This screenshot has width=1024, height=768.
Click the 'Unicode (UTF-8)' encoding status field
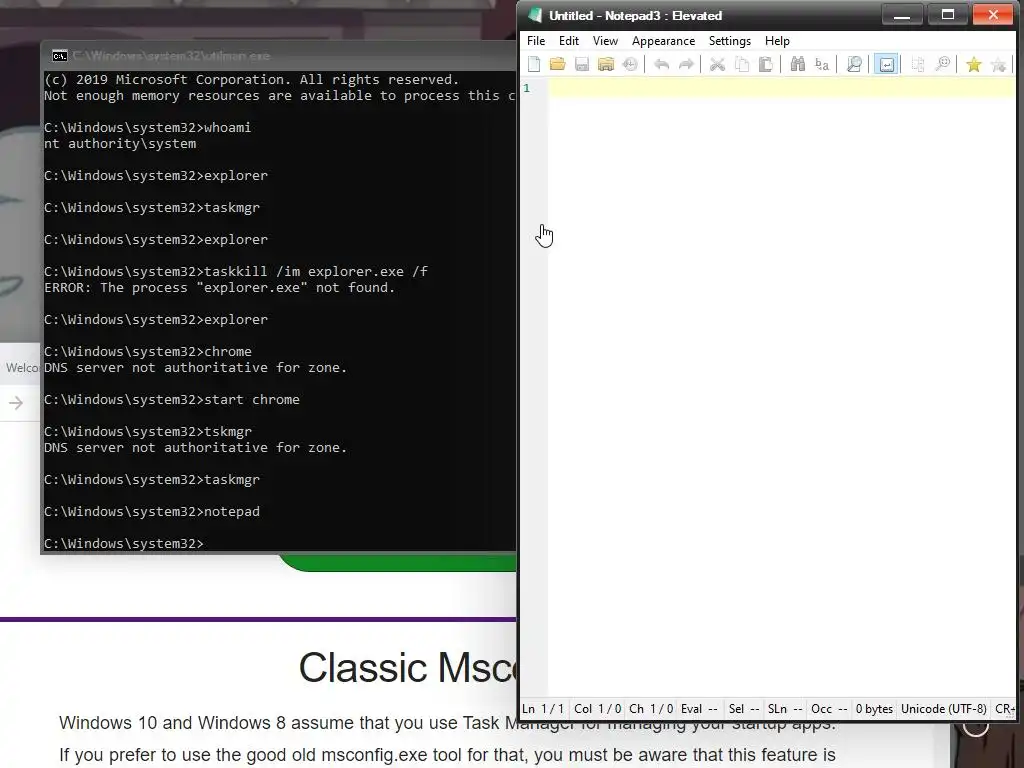[944, 709]
